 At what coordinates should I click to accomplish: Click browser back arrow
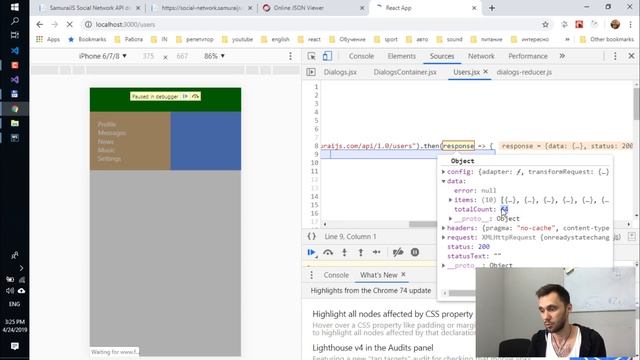click(40, 24)
